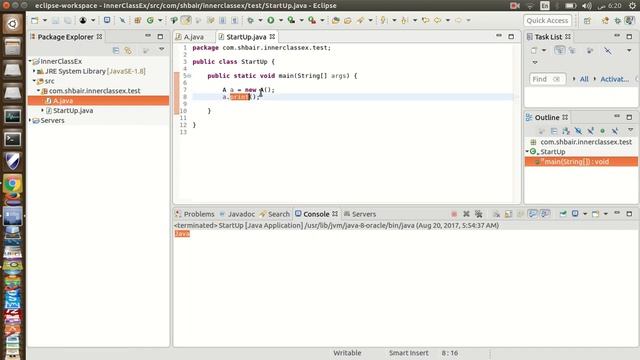
Task: Click the Open Type toolbar icon
Action: click(336, 20)
